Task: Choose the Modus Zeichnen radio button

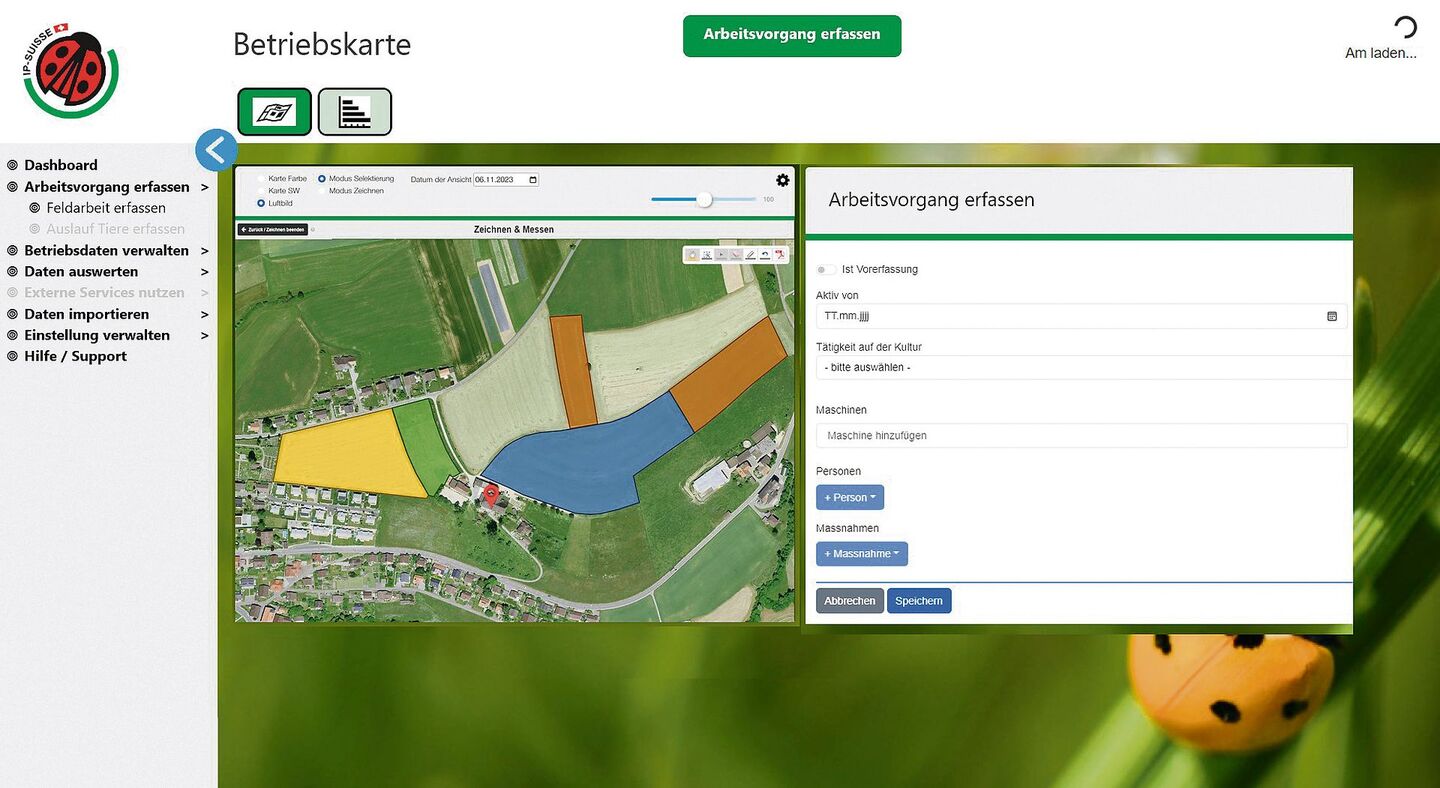Action: (x=322, y=191)
